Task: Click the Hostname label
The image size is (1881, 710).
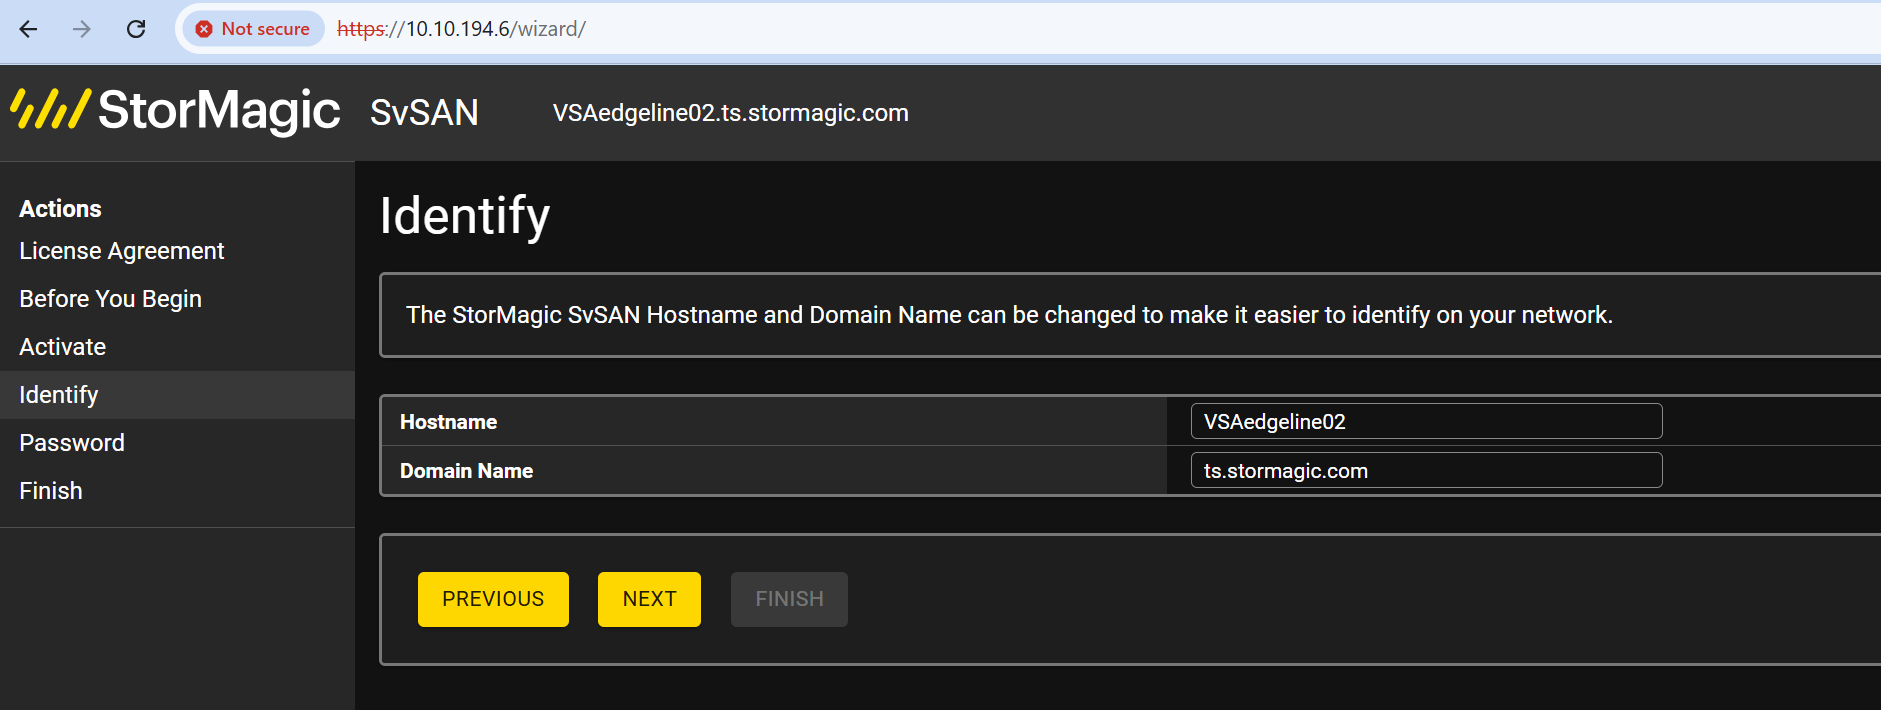Action: 448,422
